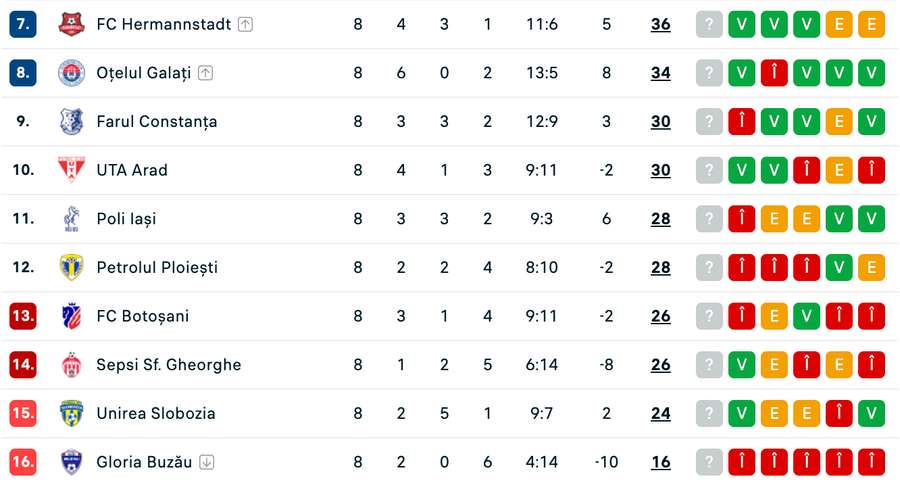The height and width of the screenshot is (485, 900).
Task: Click the Oțelul Galați club logo
Action: click(71, 73)
